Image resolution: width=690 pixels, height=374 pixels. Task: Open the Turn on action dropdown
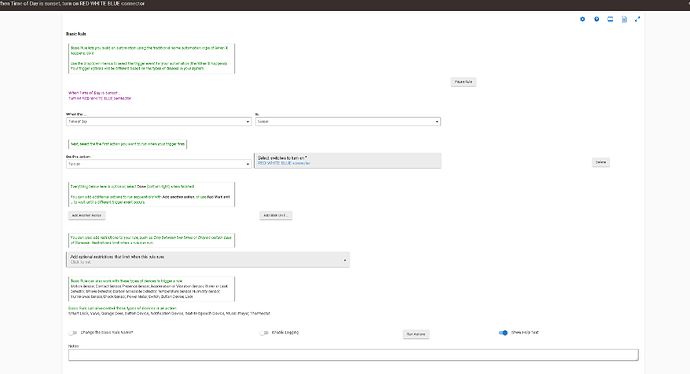(x=159, y=164)
